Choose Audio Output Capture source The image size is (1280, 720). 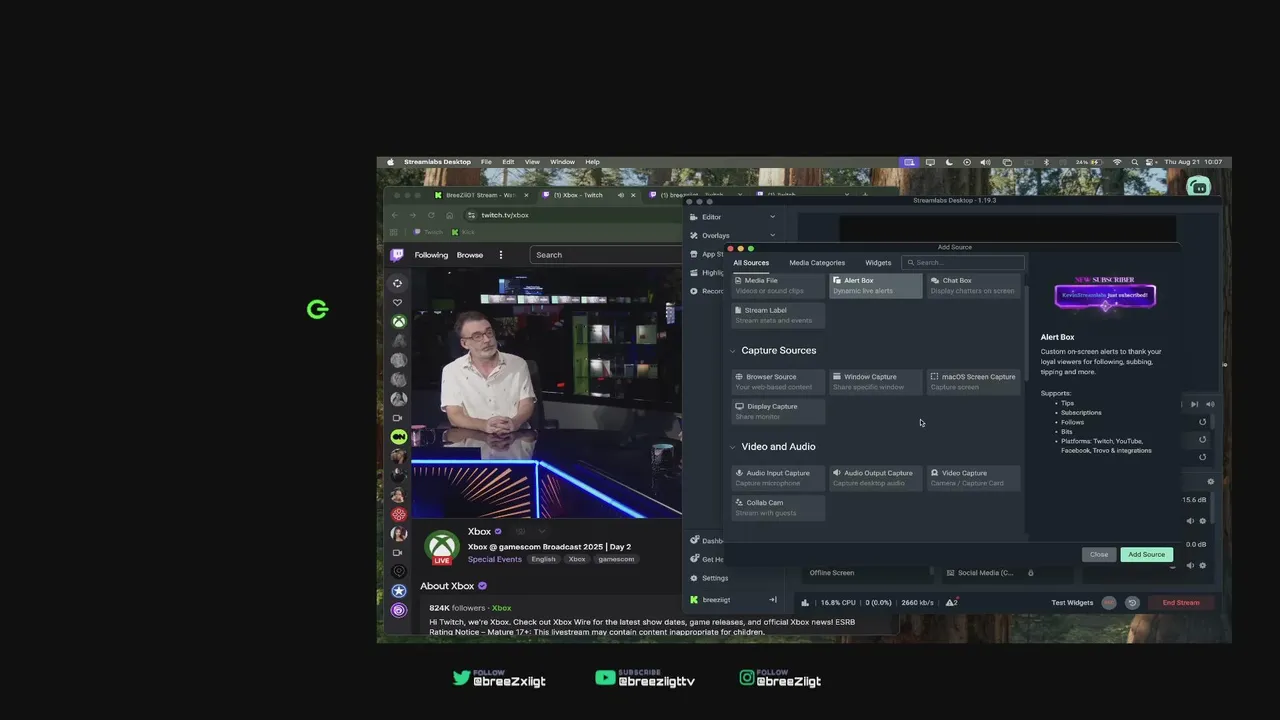(876, 477)
